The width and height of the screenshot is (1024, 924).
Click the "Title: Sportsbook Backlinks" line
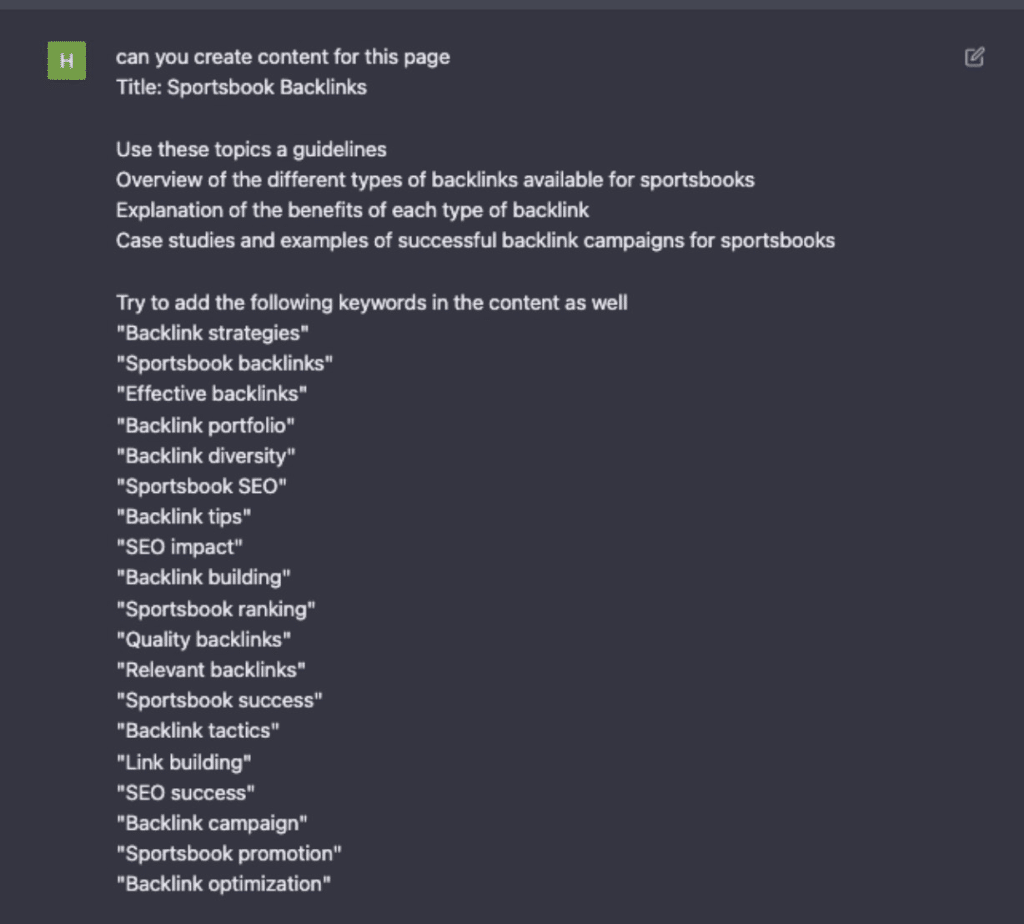(241, 87)
